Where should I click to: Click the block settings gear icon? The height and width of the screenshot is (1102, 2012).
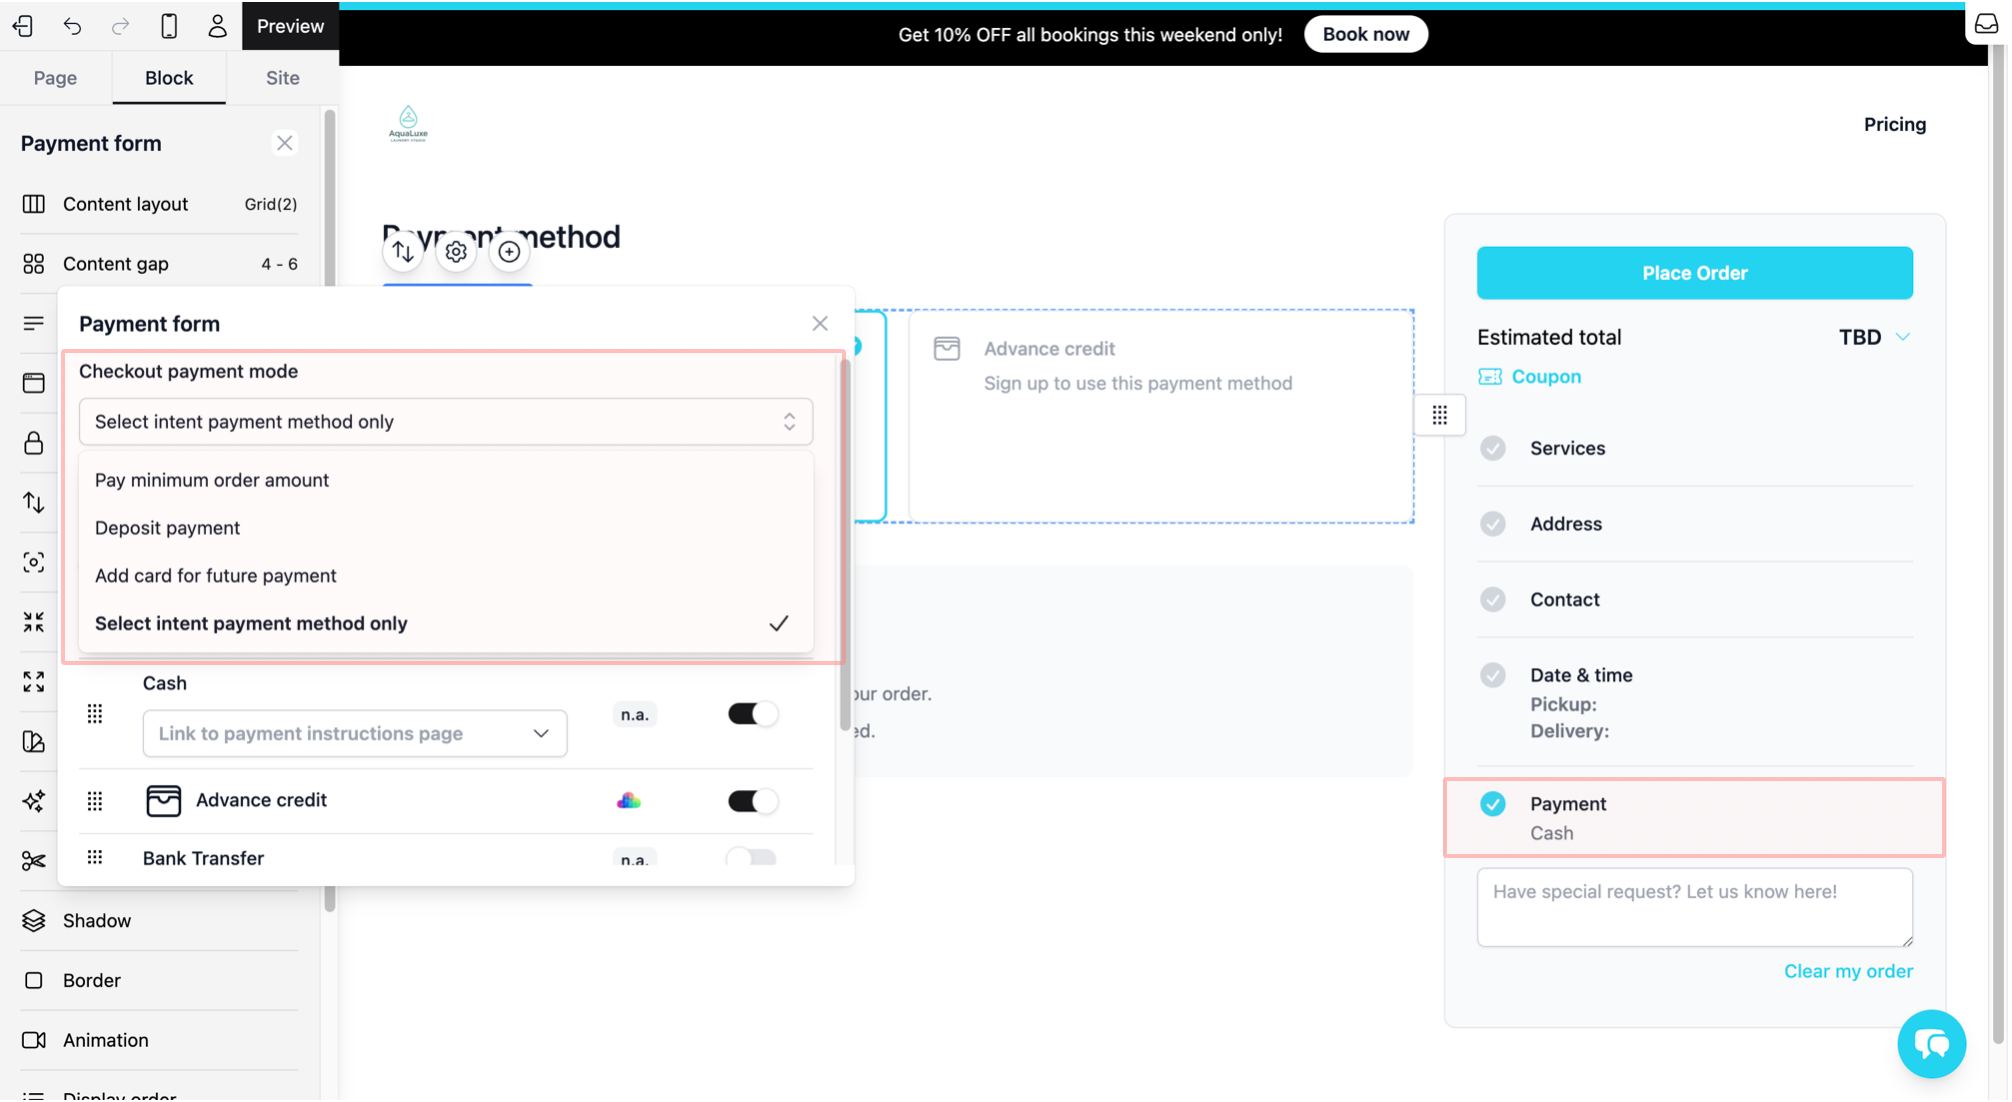[x=456, y=252]
